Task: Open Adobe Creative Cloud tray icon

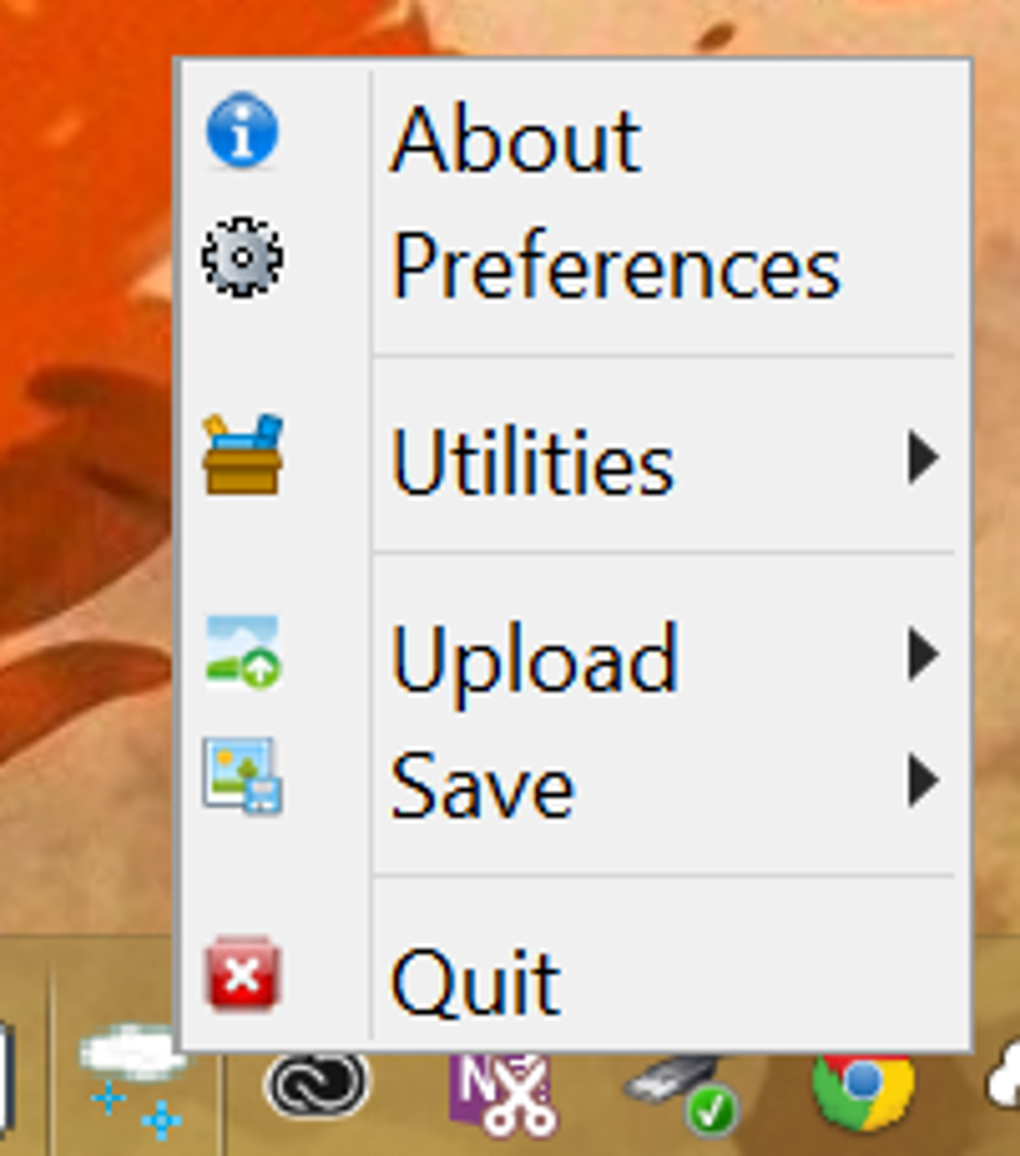Action: click(317, 1084)
